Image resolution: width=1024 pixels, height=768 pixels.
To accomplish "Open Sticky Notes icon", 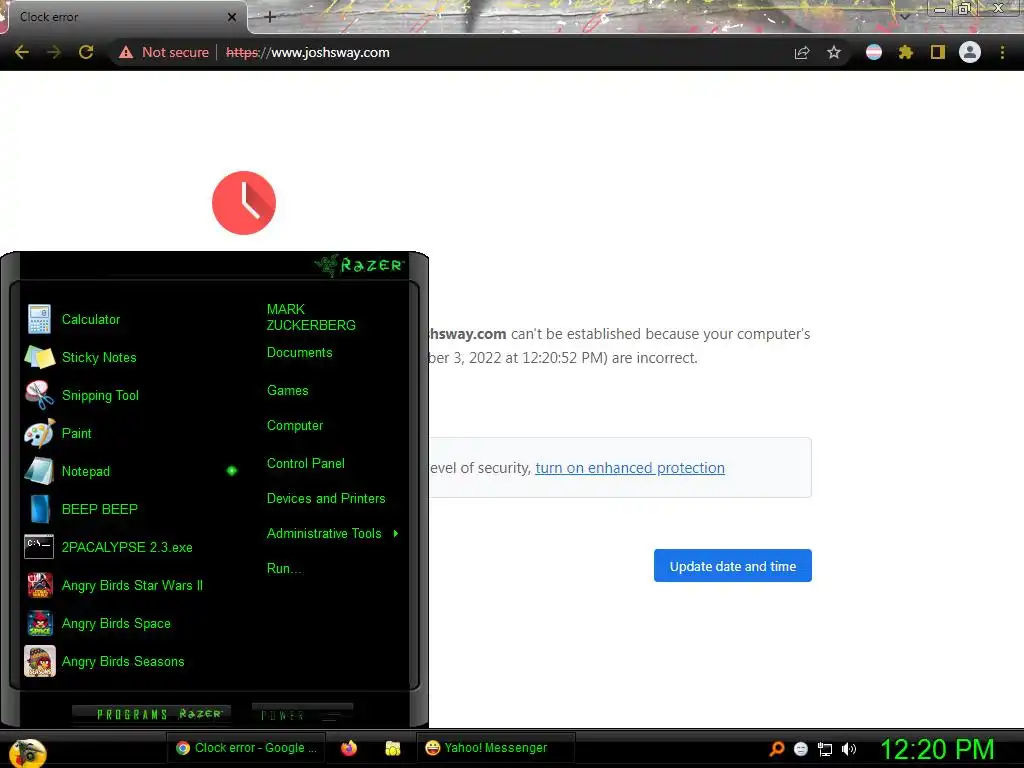I will pyautogui.click(x=39, y=357).
